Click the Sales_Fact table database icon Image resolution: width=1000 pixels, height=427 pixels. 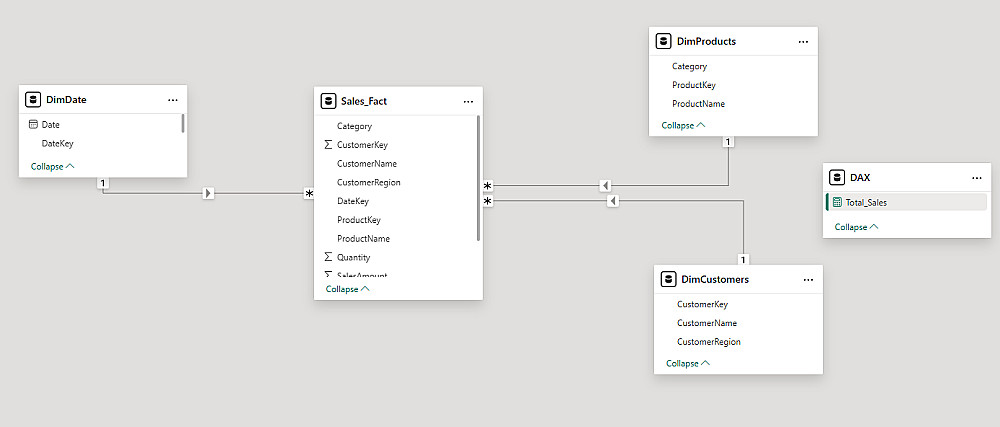(x=328, y=101)
